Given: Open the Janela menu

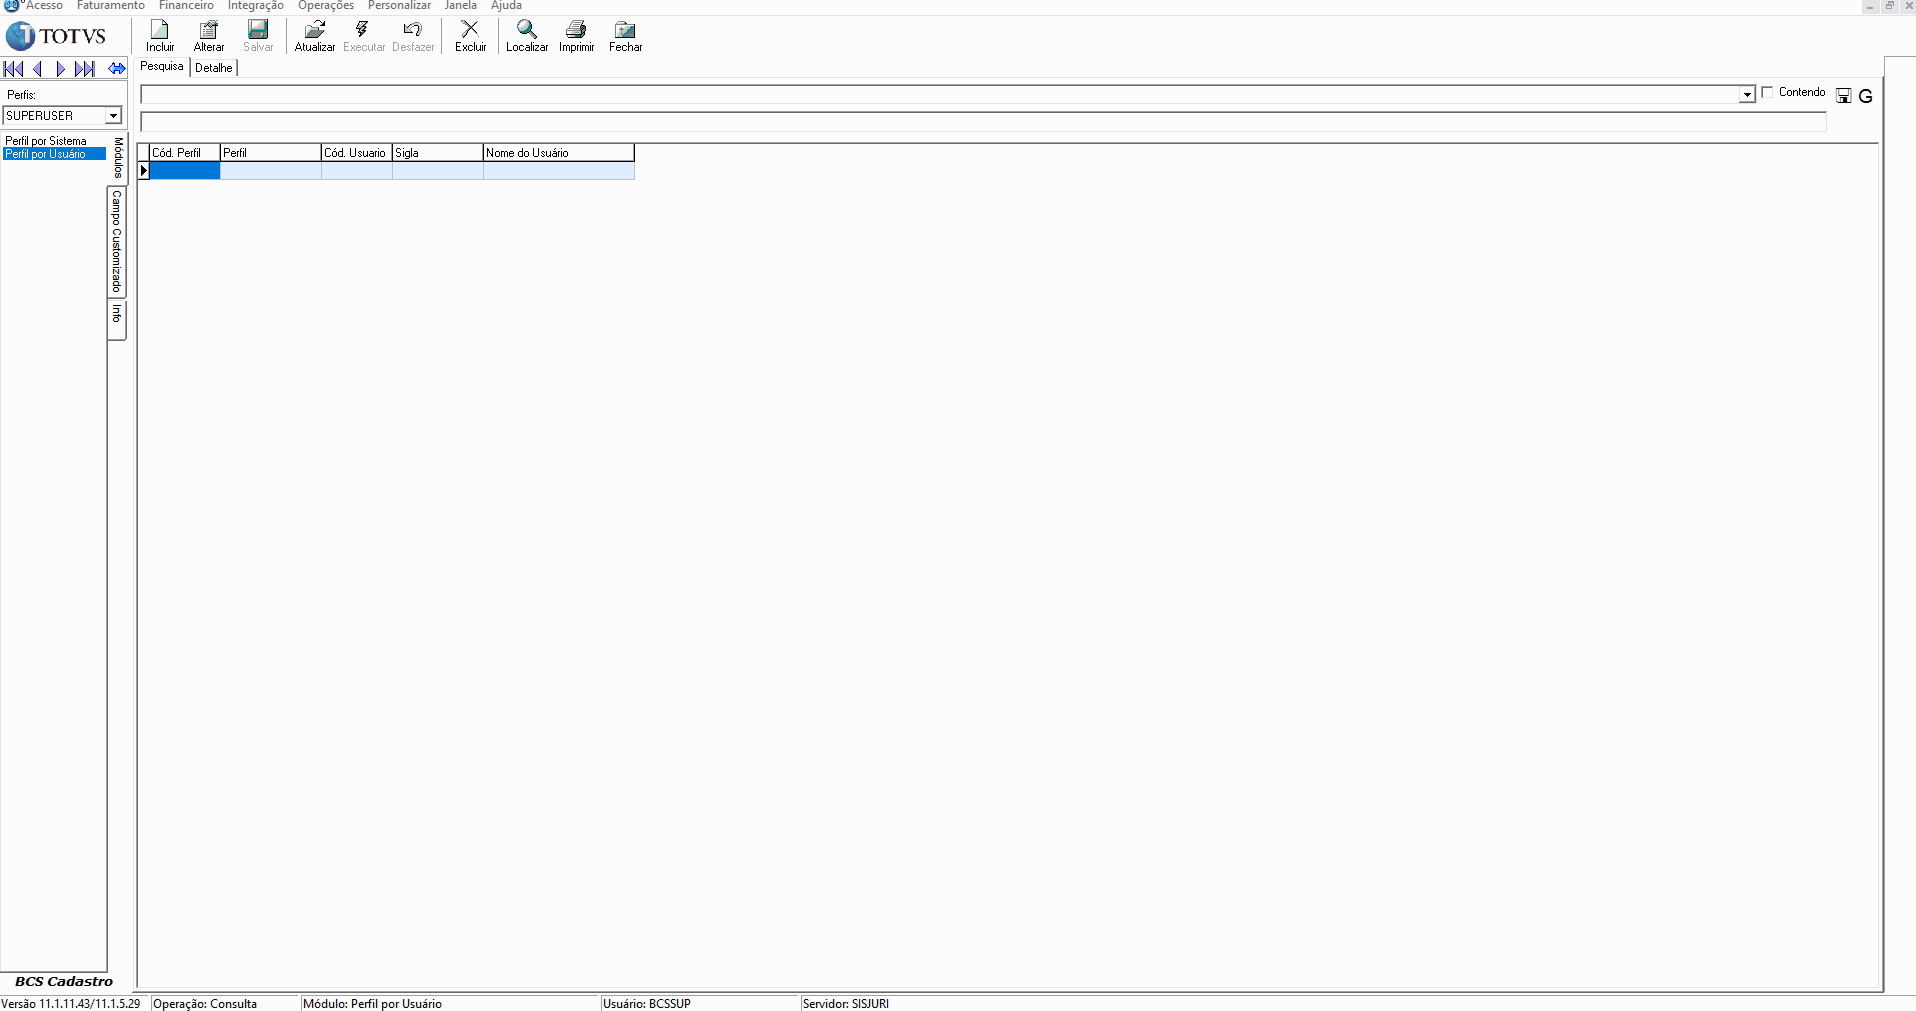Looking at the screenshot, I should pyautogui.click(x=461, y=6).
